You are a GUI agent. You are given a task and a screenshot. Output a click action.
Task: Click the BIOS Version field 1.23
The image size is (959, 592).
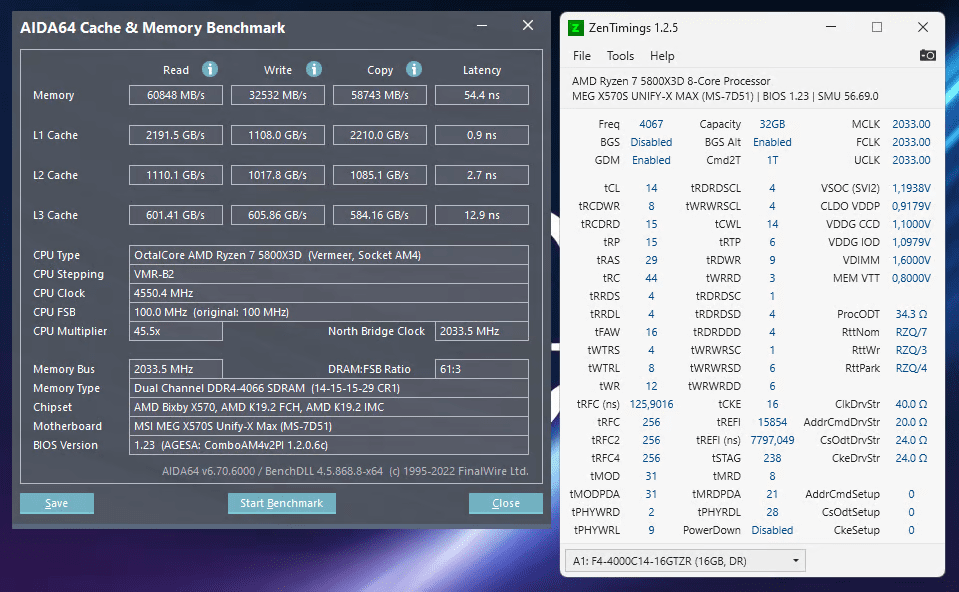pos(328,445)
